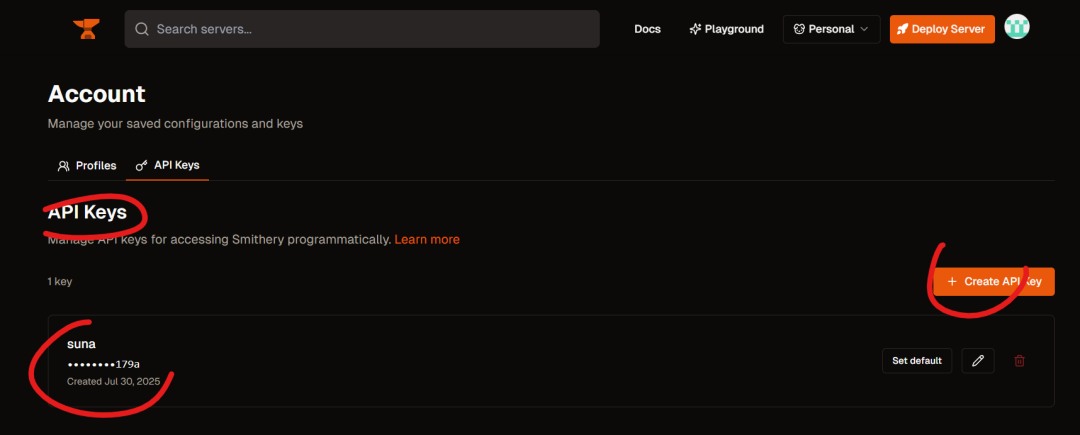This screenshot has height=435, width=1080.
Task: Delete the suna key with trash icon
Action: (1019, 361)
